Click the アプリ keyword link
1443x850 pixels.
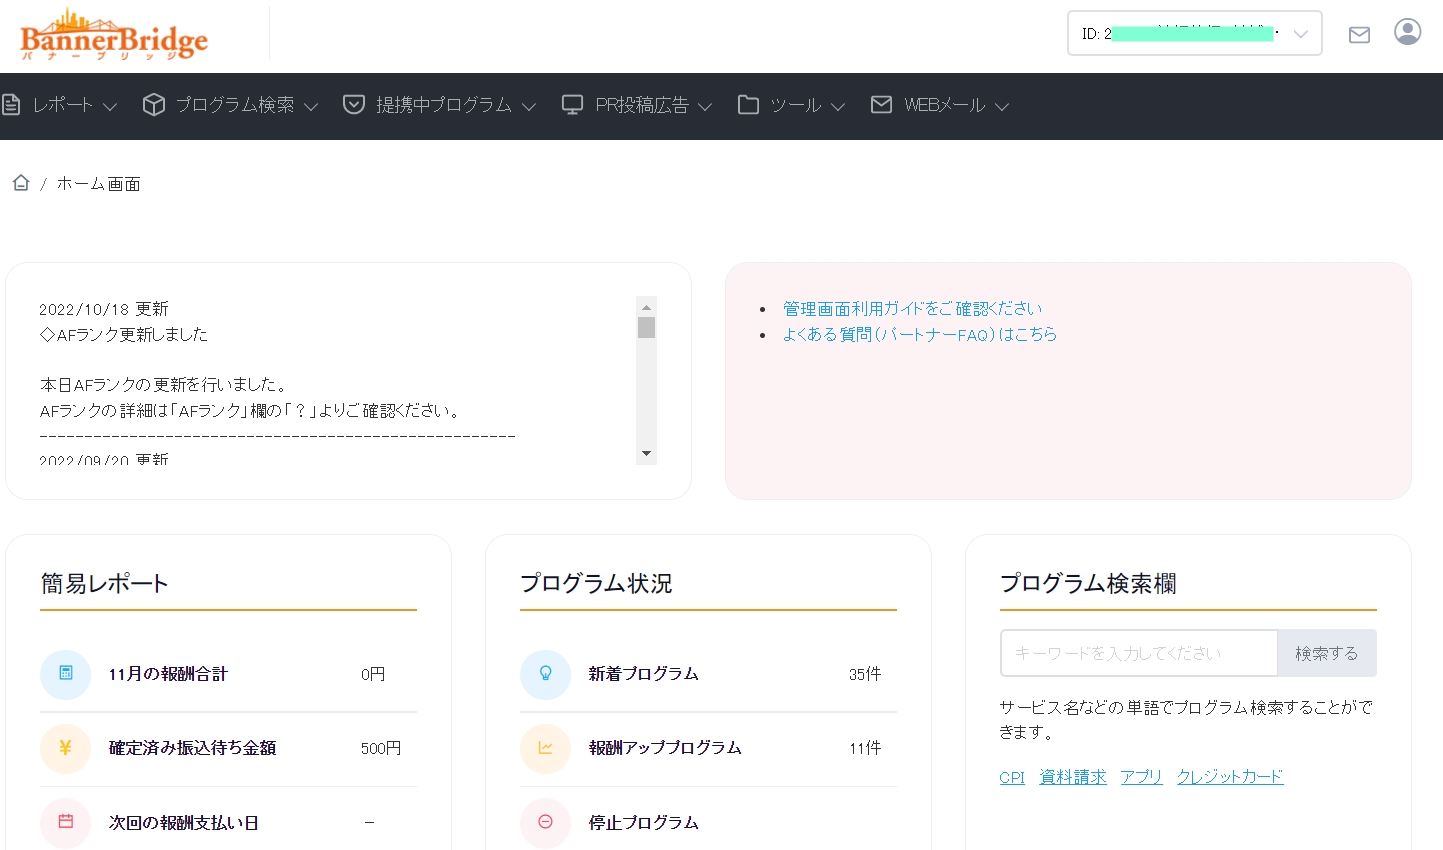[x=1141, y=777]
